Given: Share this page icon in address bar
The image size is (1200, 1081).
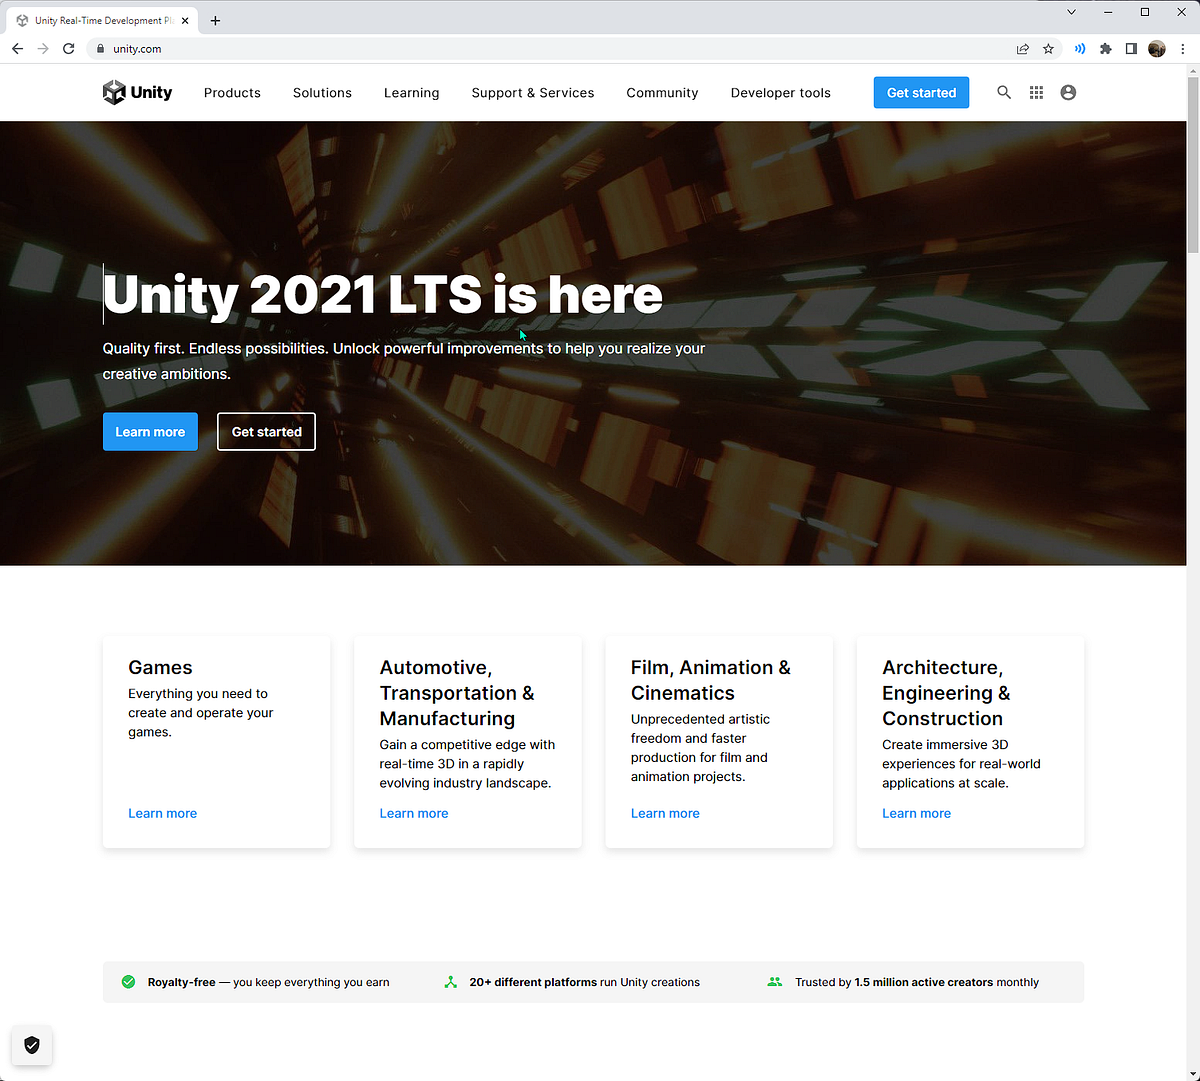Looking at the screenshot, I should 1022,48.
